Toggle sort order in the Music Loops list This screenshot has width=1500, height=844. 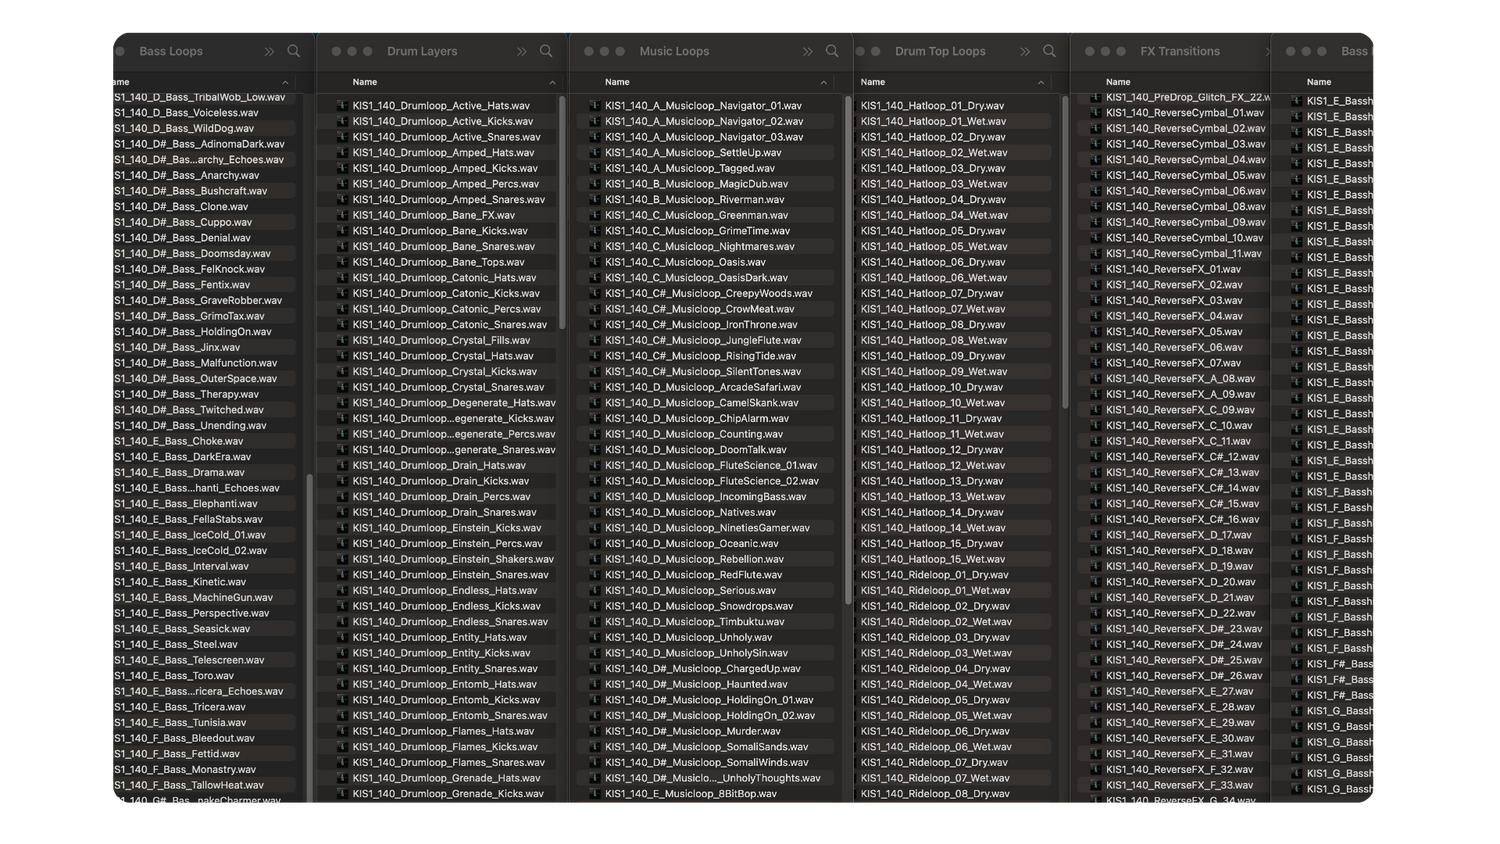click(x=823, y=82)
